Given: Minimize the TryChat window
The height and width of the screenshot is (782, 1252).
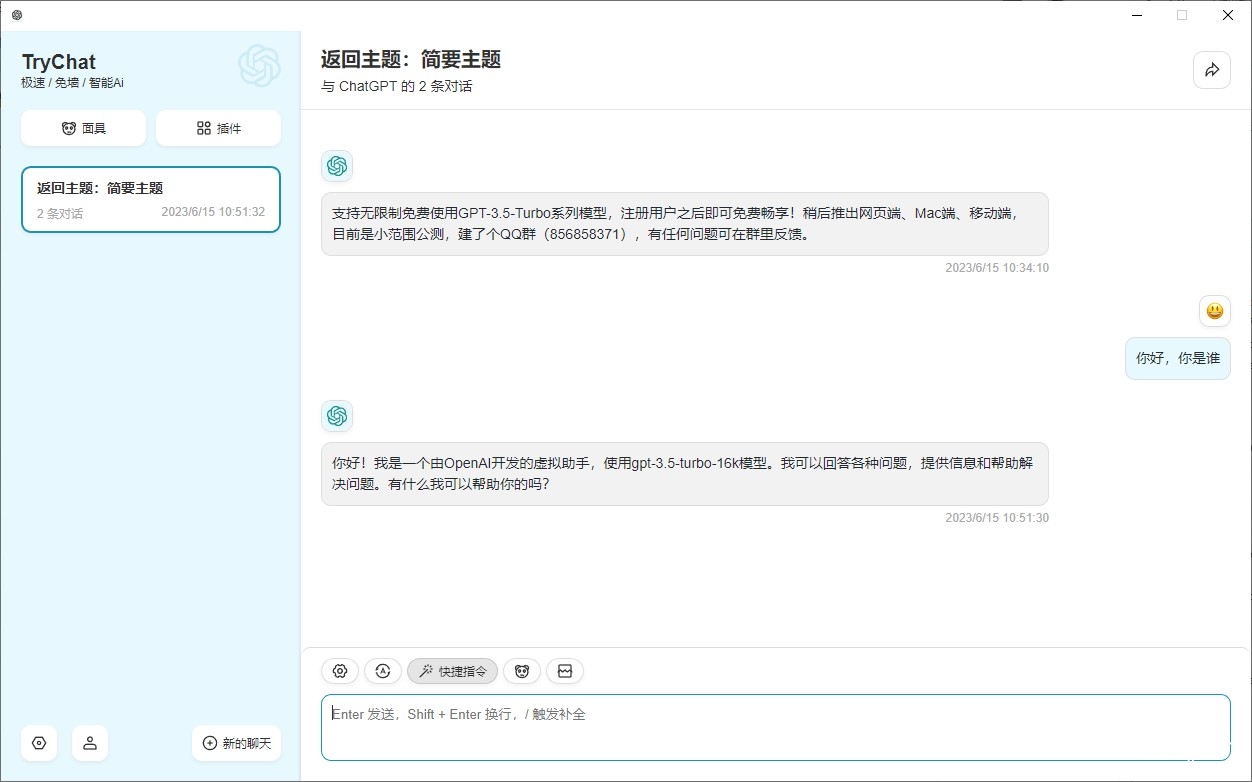Looking at the screenshot, I should pos(1137,15).
